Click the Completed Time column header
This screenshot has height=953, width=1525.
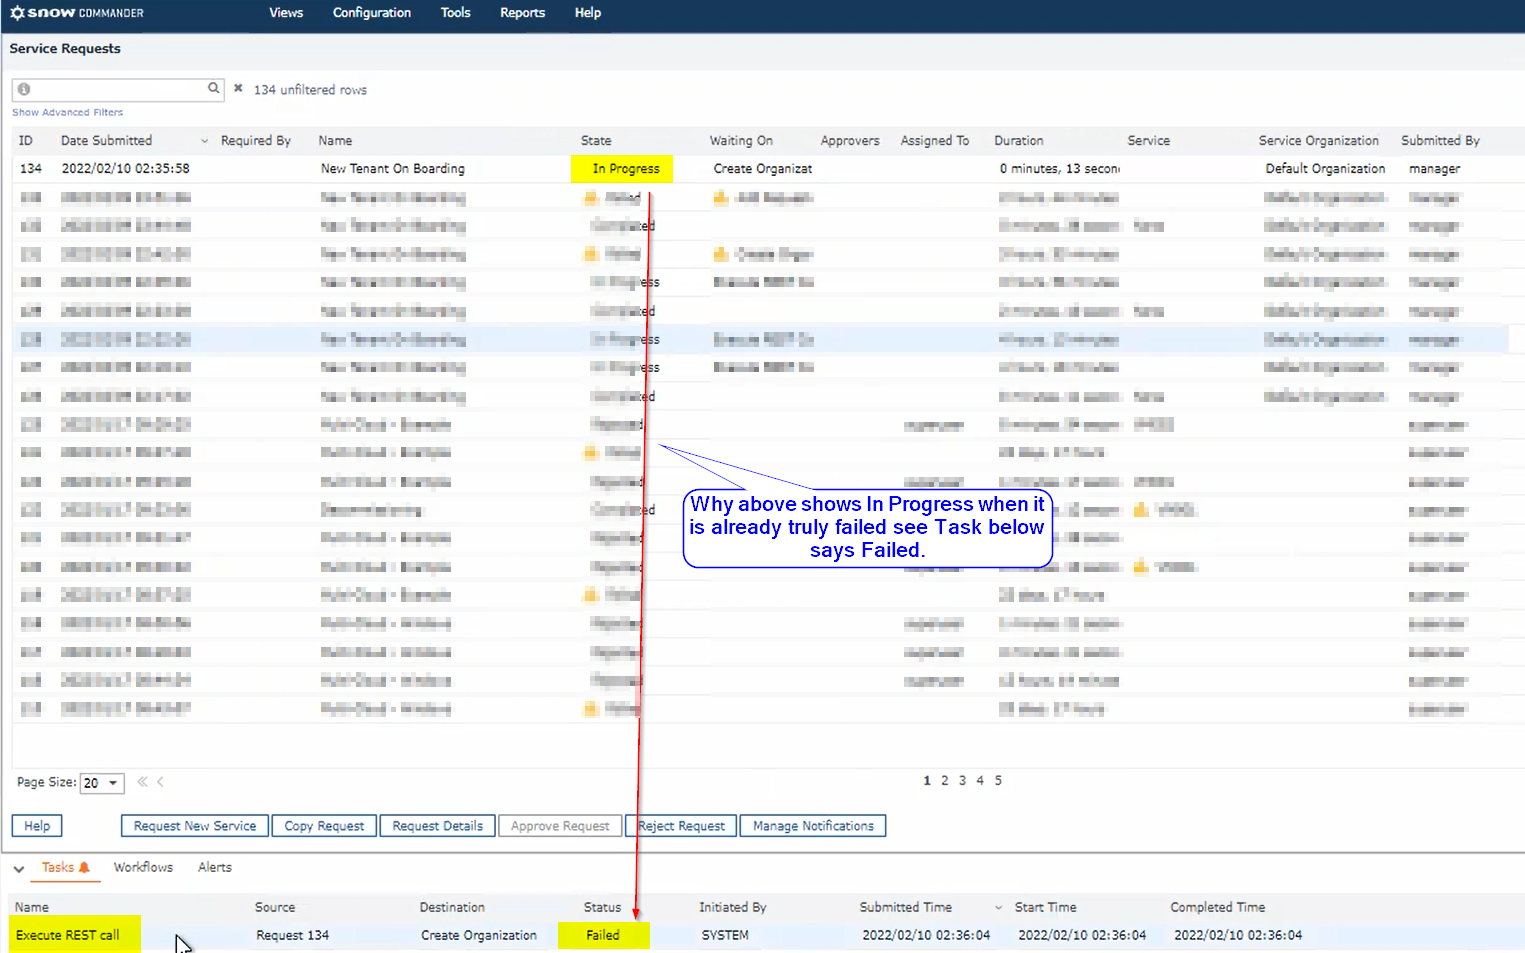click(x=1218, y=908)
